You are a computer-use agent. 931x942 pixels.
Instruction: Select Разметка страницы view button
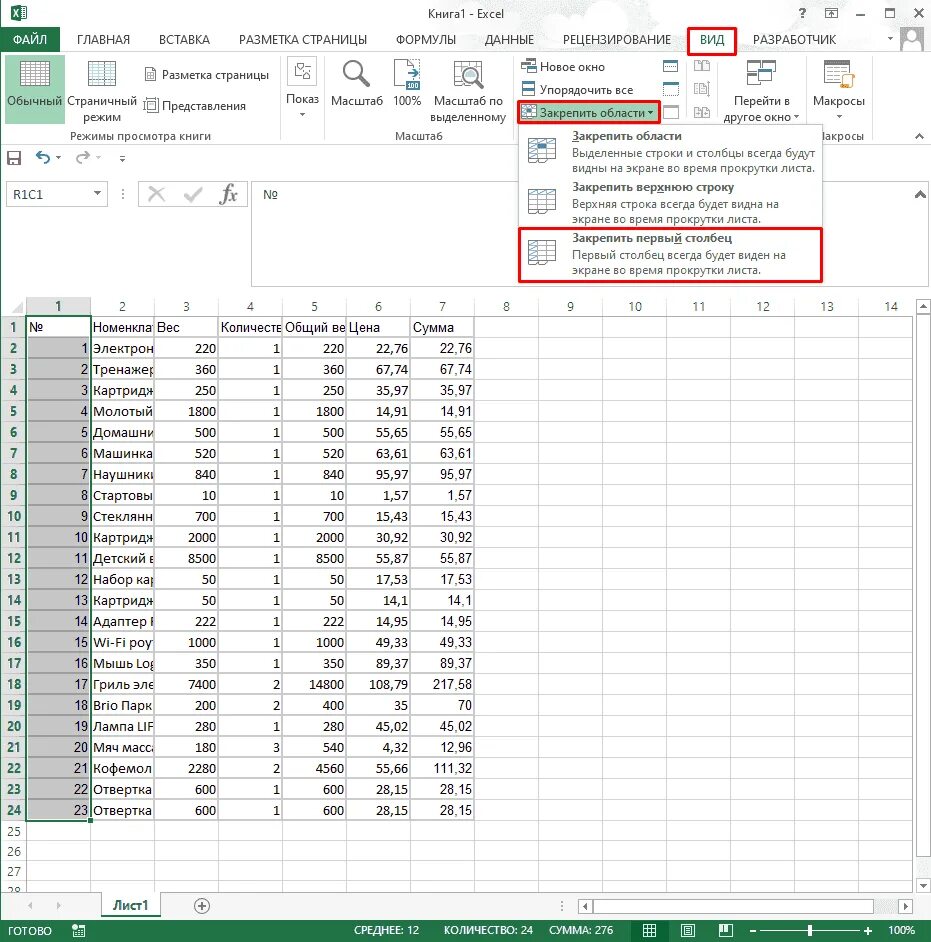pos(207,74)
